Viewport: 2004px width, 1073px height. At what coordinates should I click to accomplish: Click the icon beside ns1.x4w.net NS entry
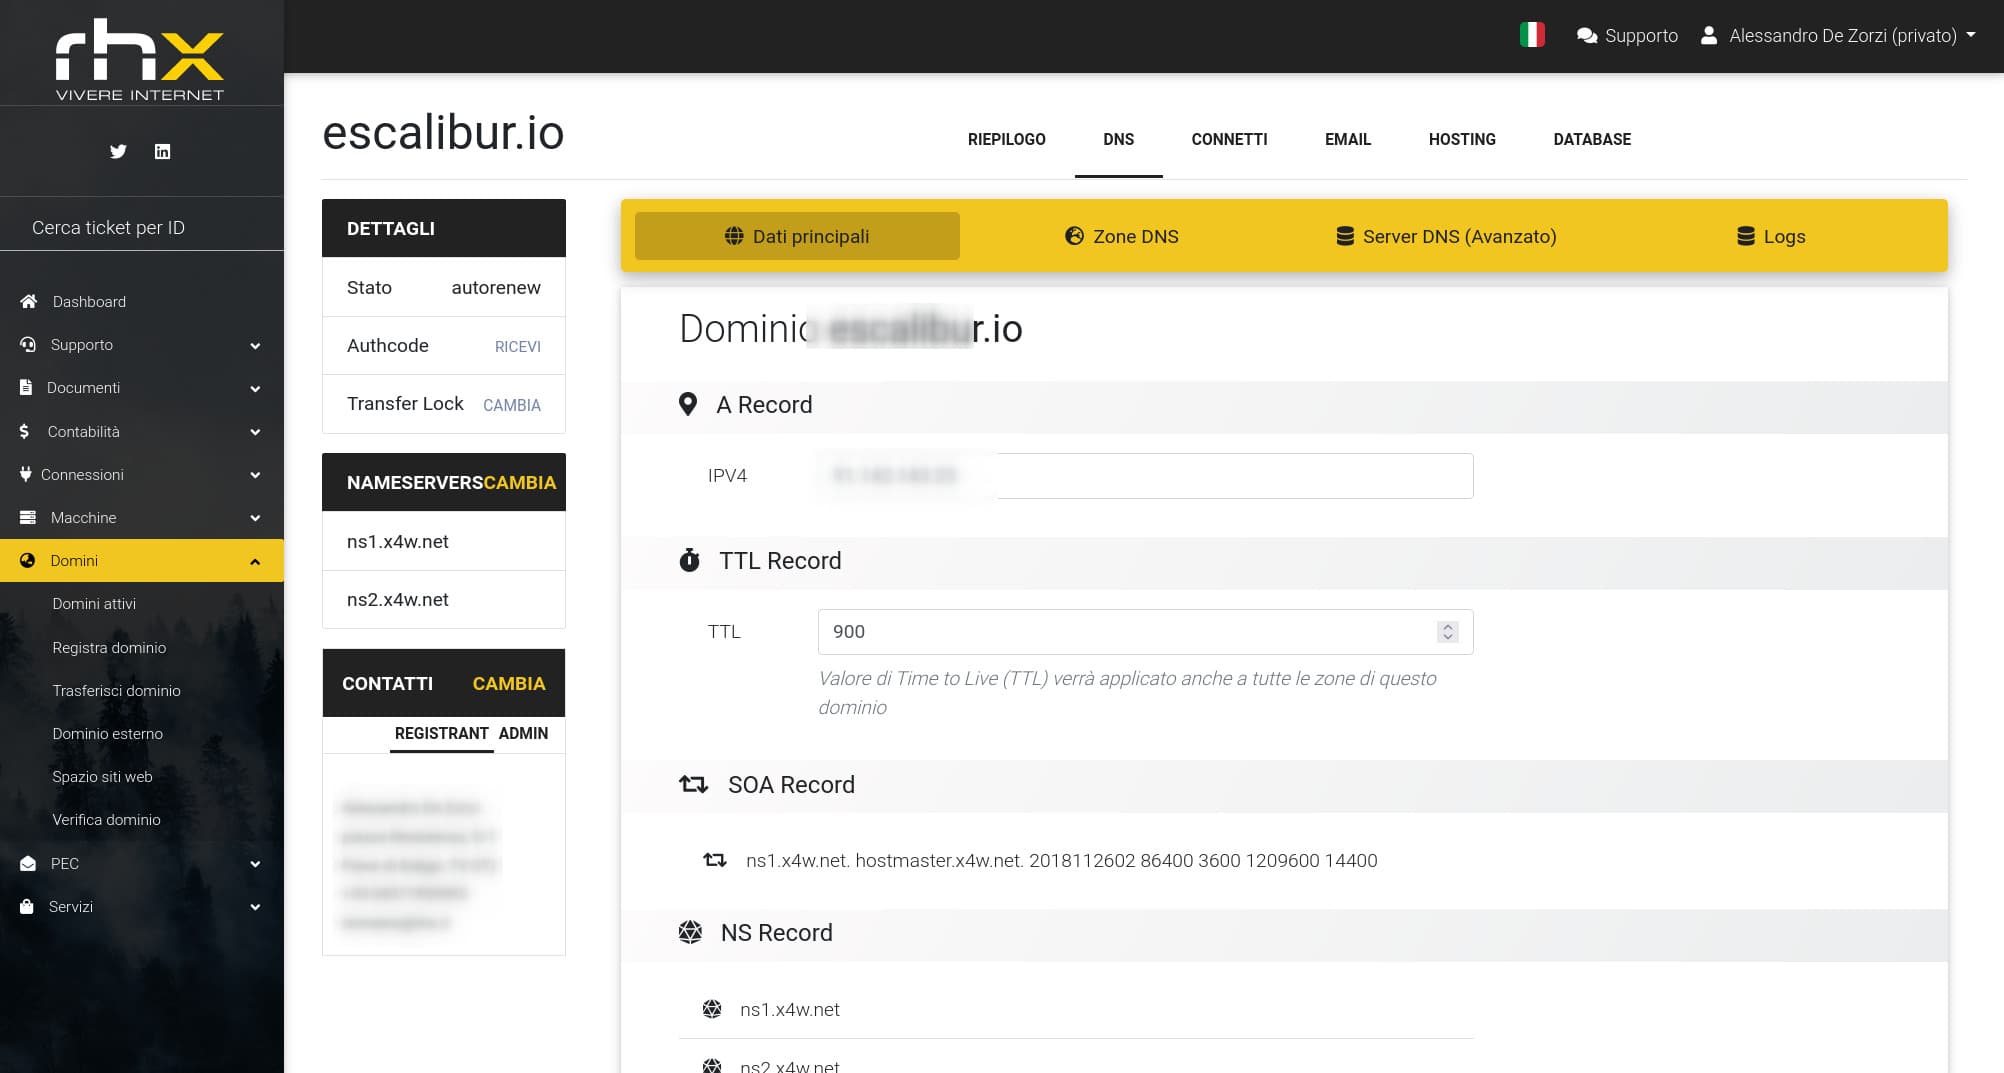tap(712, 1009)
